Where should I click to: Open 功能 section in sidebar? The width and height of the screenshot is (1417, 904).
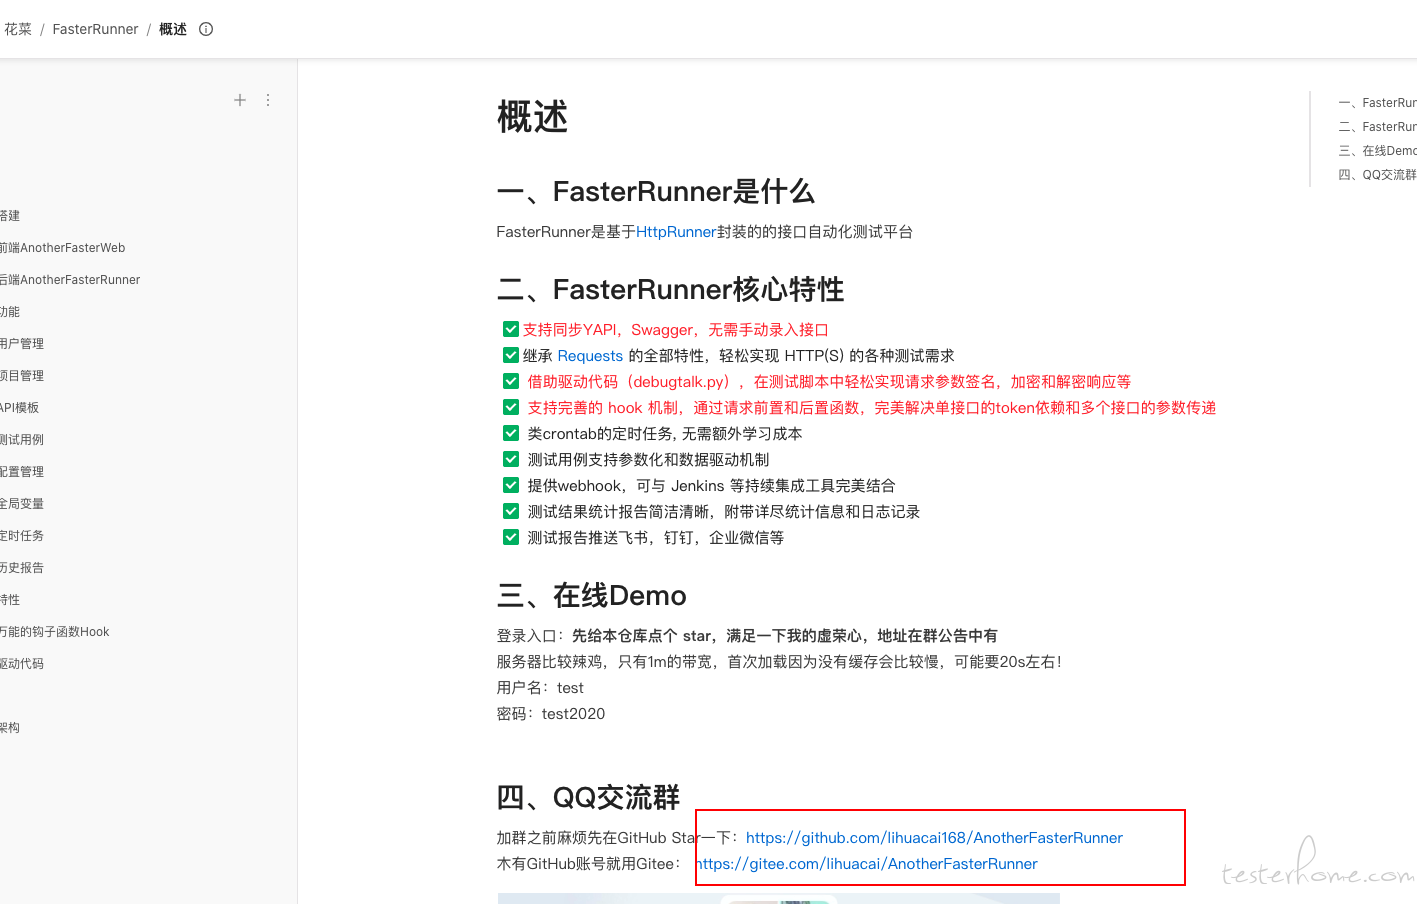click(x=10, y=312)
